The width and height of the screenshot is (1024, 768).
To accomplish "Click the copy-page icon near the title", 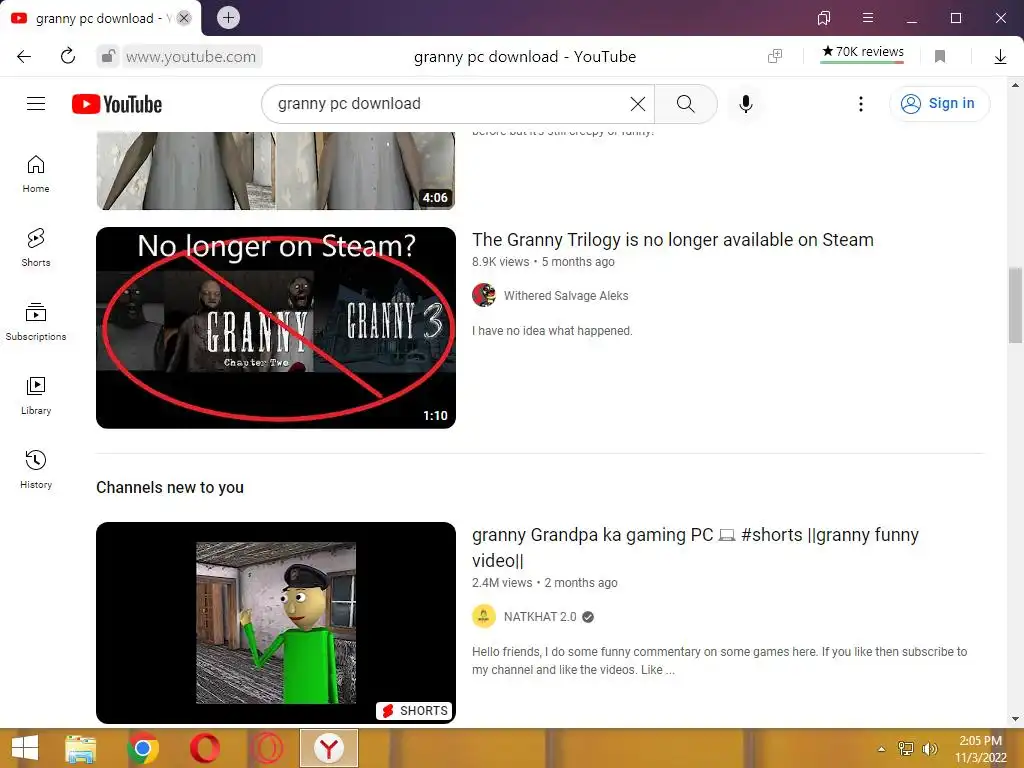I will point(775,56).
